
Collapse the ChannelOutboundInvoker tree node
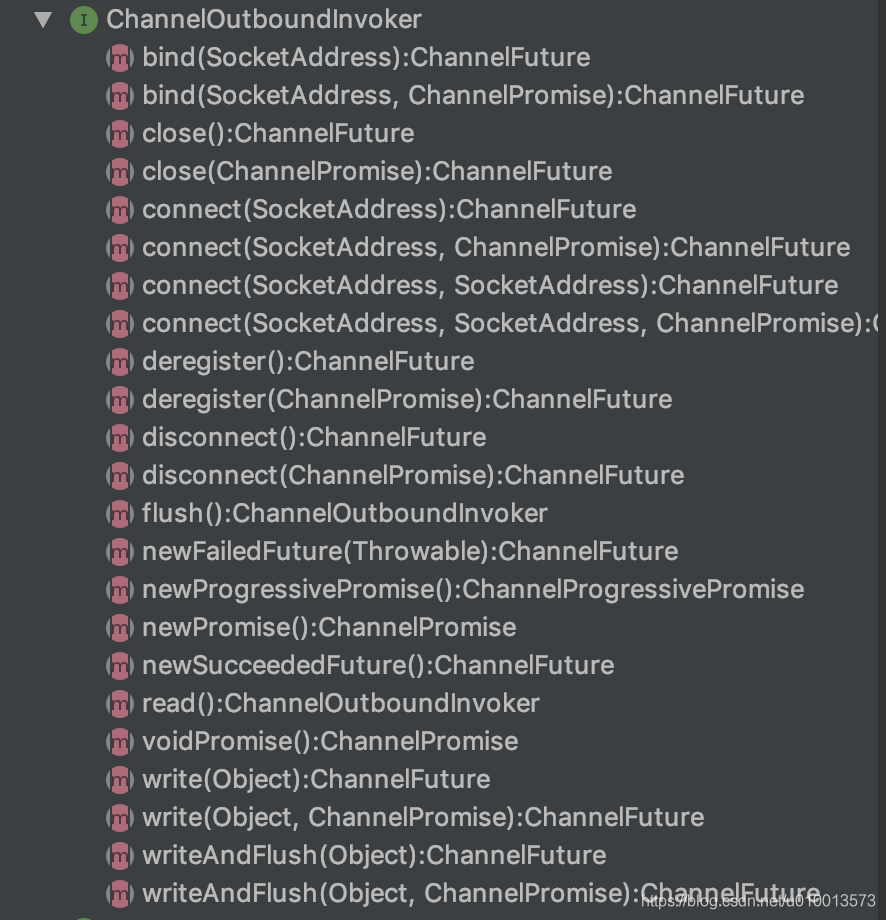[x=42, y=19]
